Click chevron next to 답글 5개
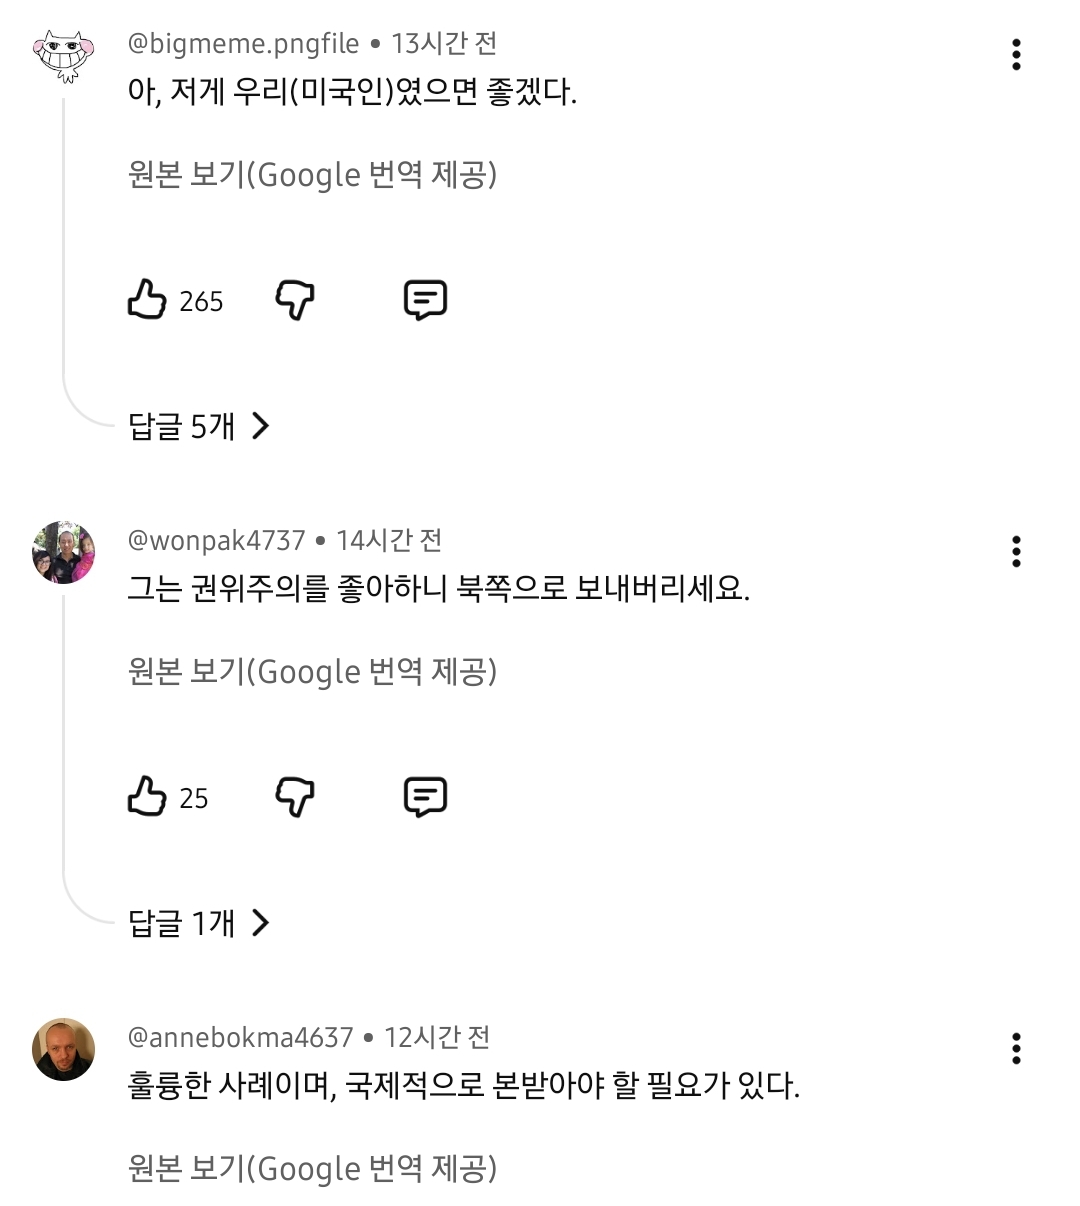1080x1206 pixels. 261,427
